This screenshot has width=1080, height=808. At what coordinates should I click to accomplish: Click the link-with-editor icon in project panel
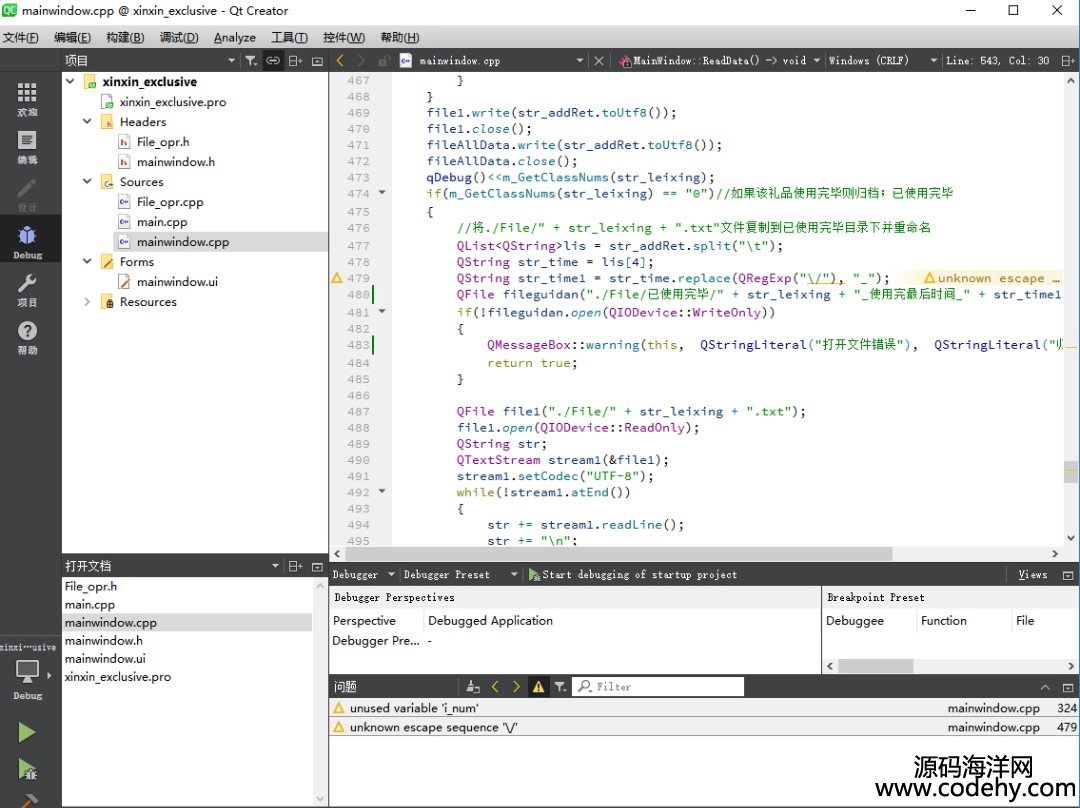pyautogui.click(x=273, y=61)
